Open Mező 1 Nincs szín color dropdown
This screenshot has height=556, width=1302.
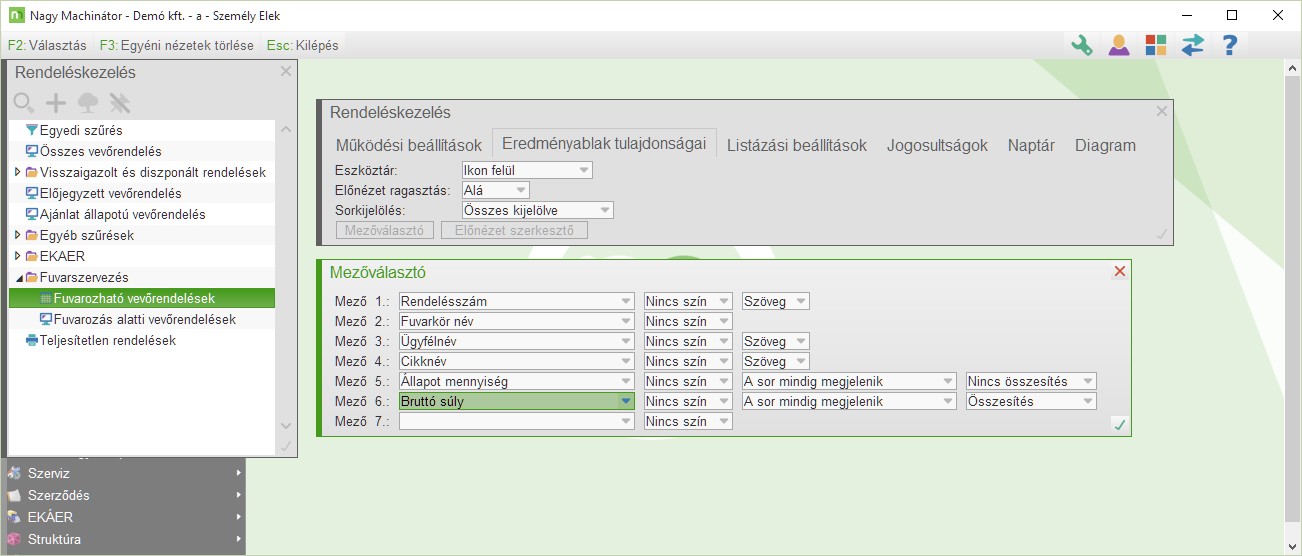pyautogui.click(x=688, y=301)
